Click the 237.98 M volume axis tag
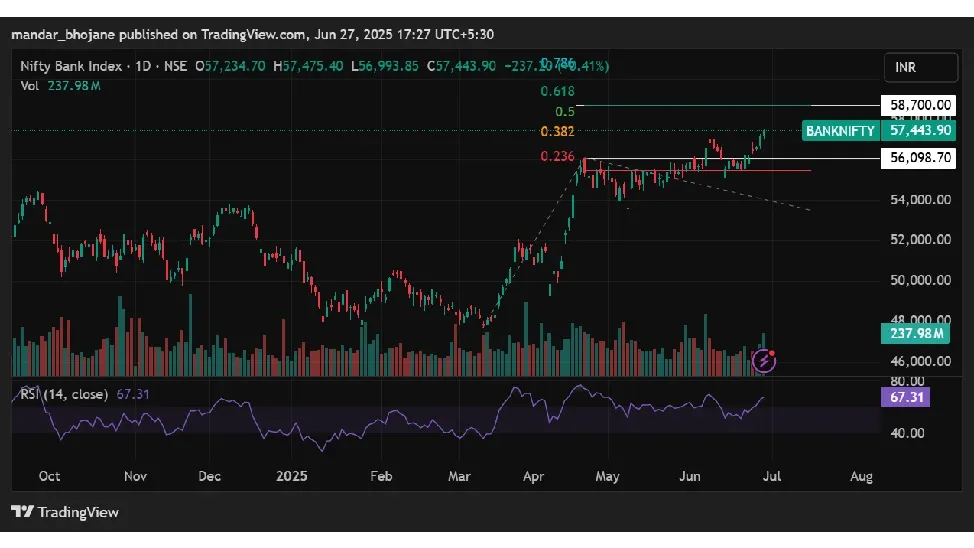 [916, 334]
